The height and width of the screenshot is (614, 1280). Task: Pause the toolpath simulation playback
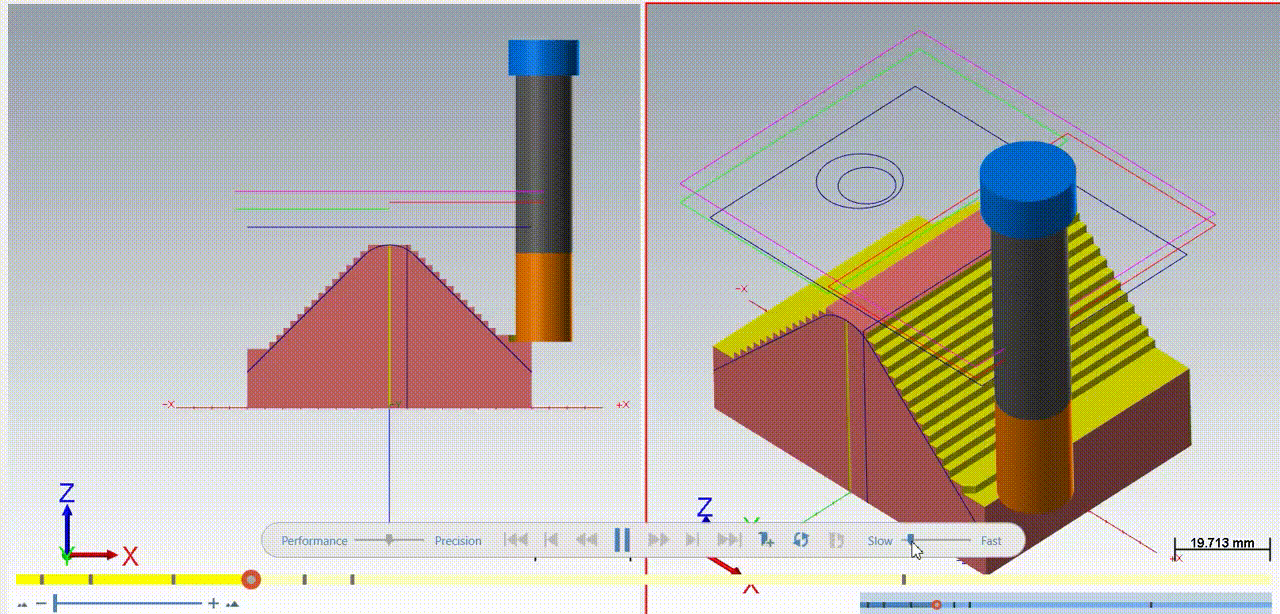click(621, 540)
